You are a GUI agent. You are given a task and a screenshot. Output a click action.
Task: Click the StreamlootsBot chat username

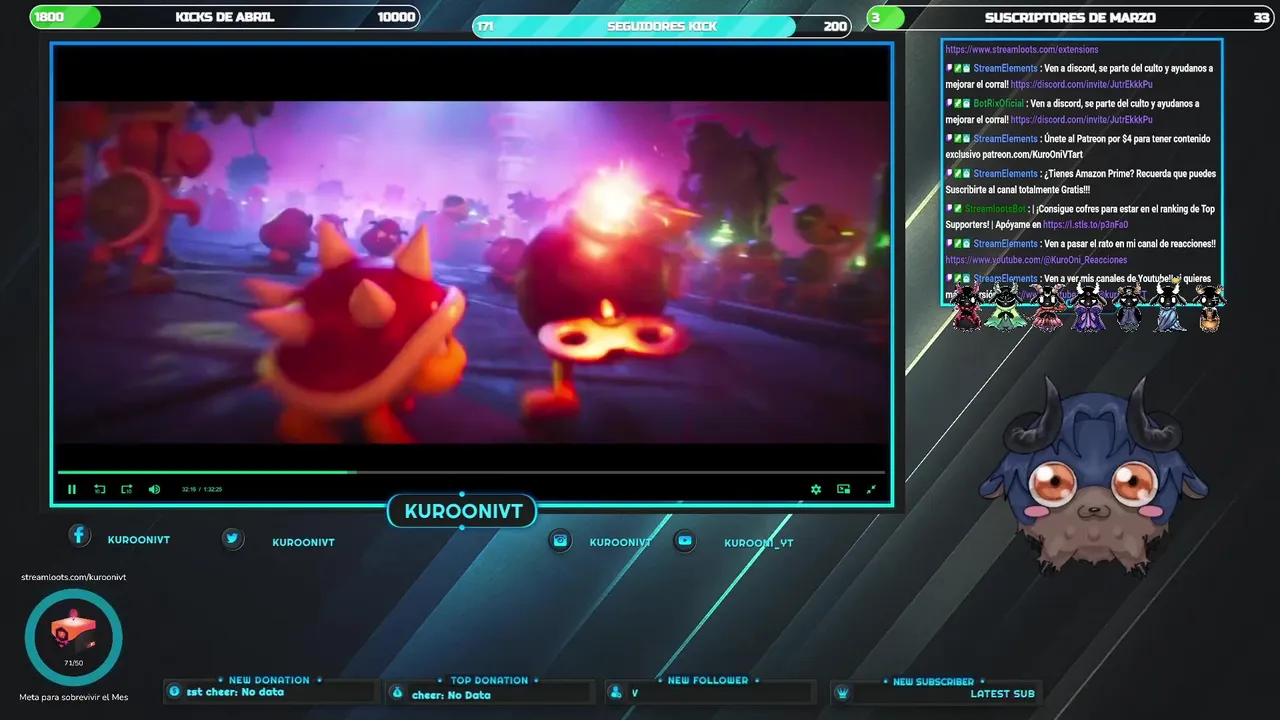[x=995, y=209]
